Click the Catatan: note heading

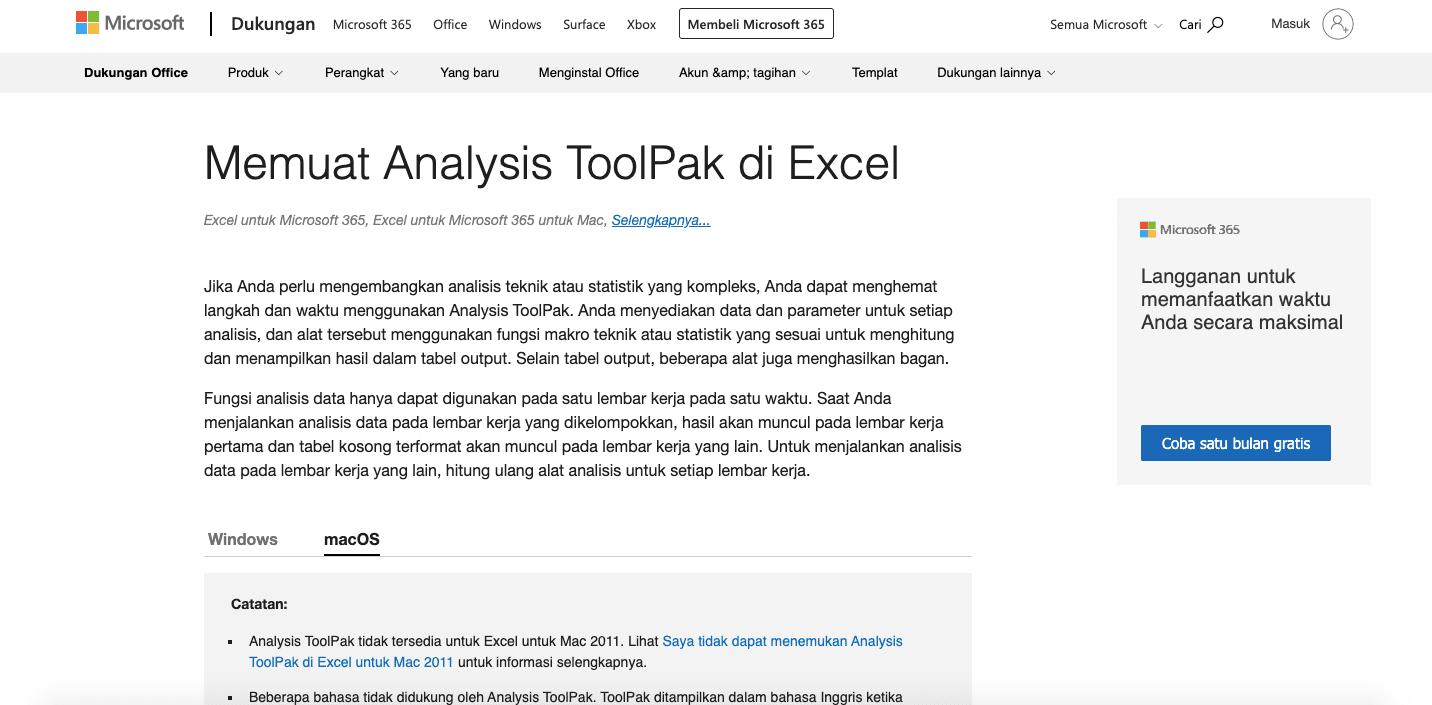259,604
